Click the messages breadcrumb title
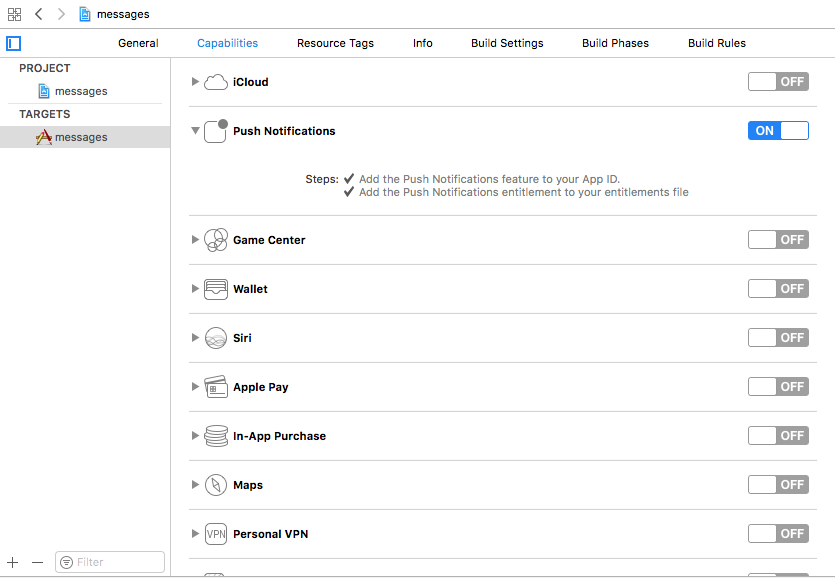This screenshot has height=578, width=835. pyautogui.click(x=123, y=14)
